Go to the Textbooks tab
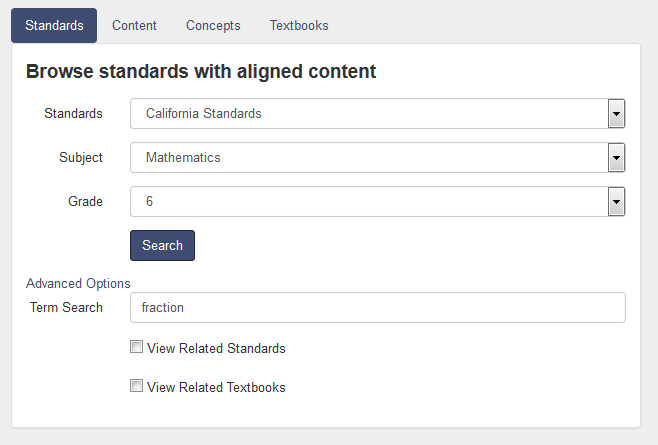 (299, 26)
